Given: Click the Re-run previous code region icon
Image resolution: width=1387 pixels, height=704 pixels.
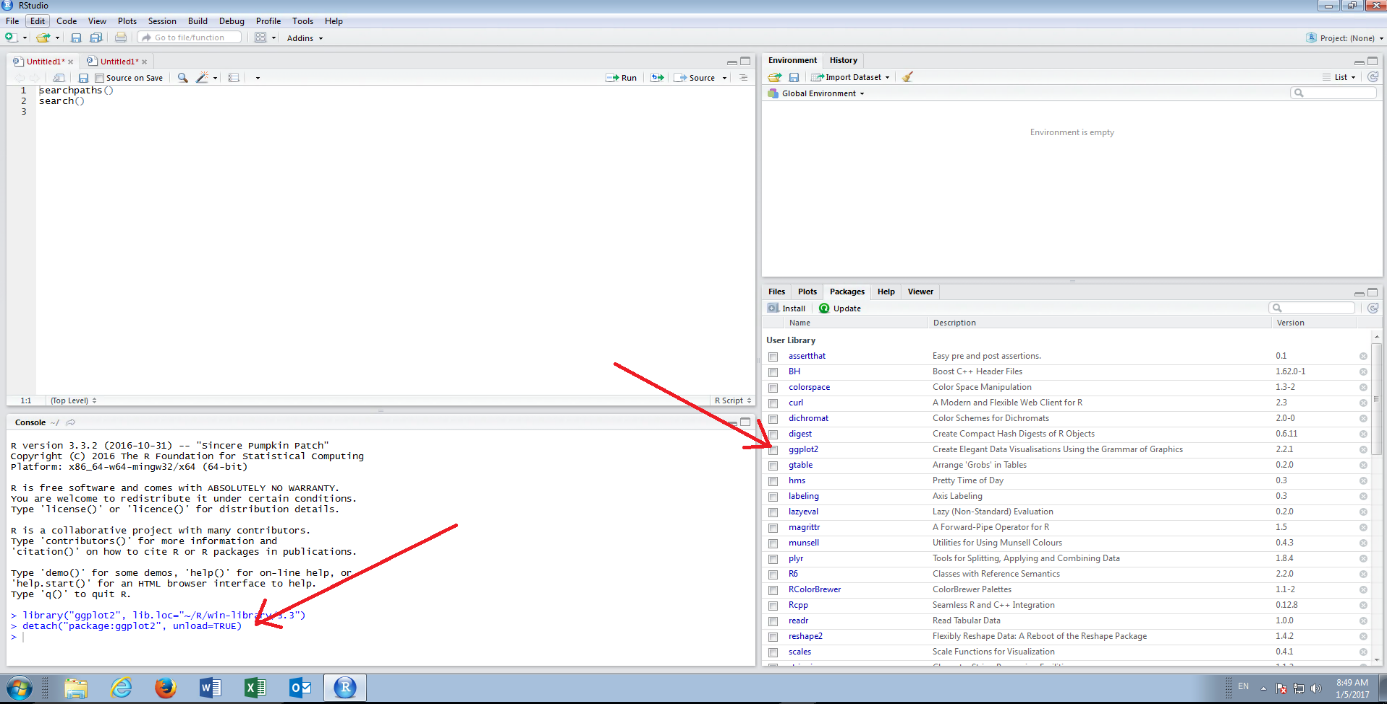Looking at the screenshot, I should pyautogui.click(x=657, y=78).
